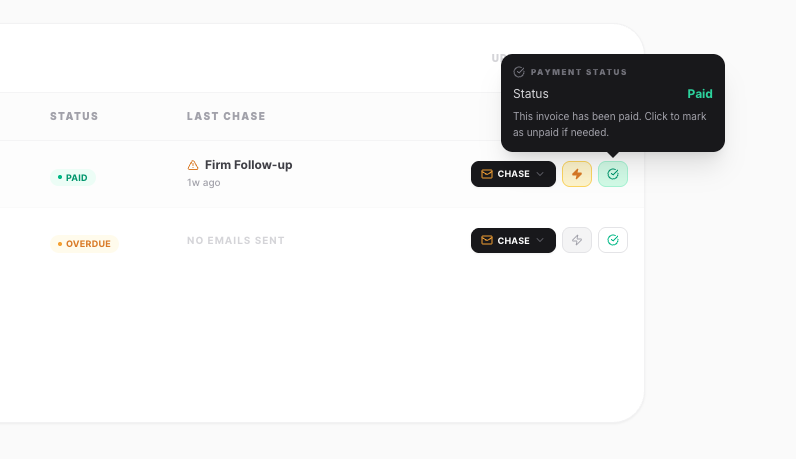Sort by the LAST CHASE column header
Screen dimensions: 796x459
(226, 116)
